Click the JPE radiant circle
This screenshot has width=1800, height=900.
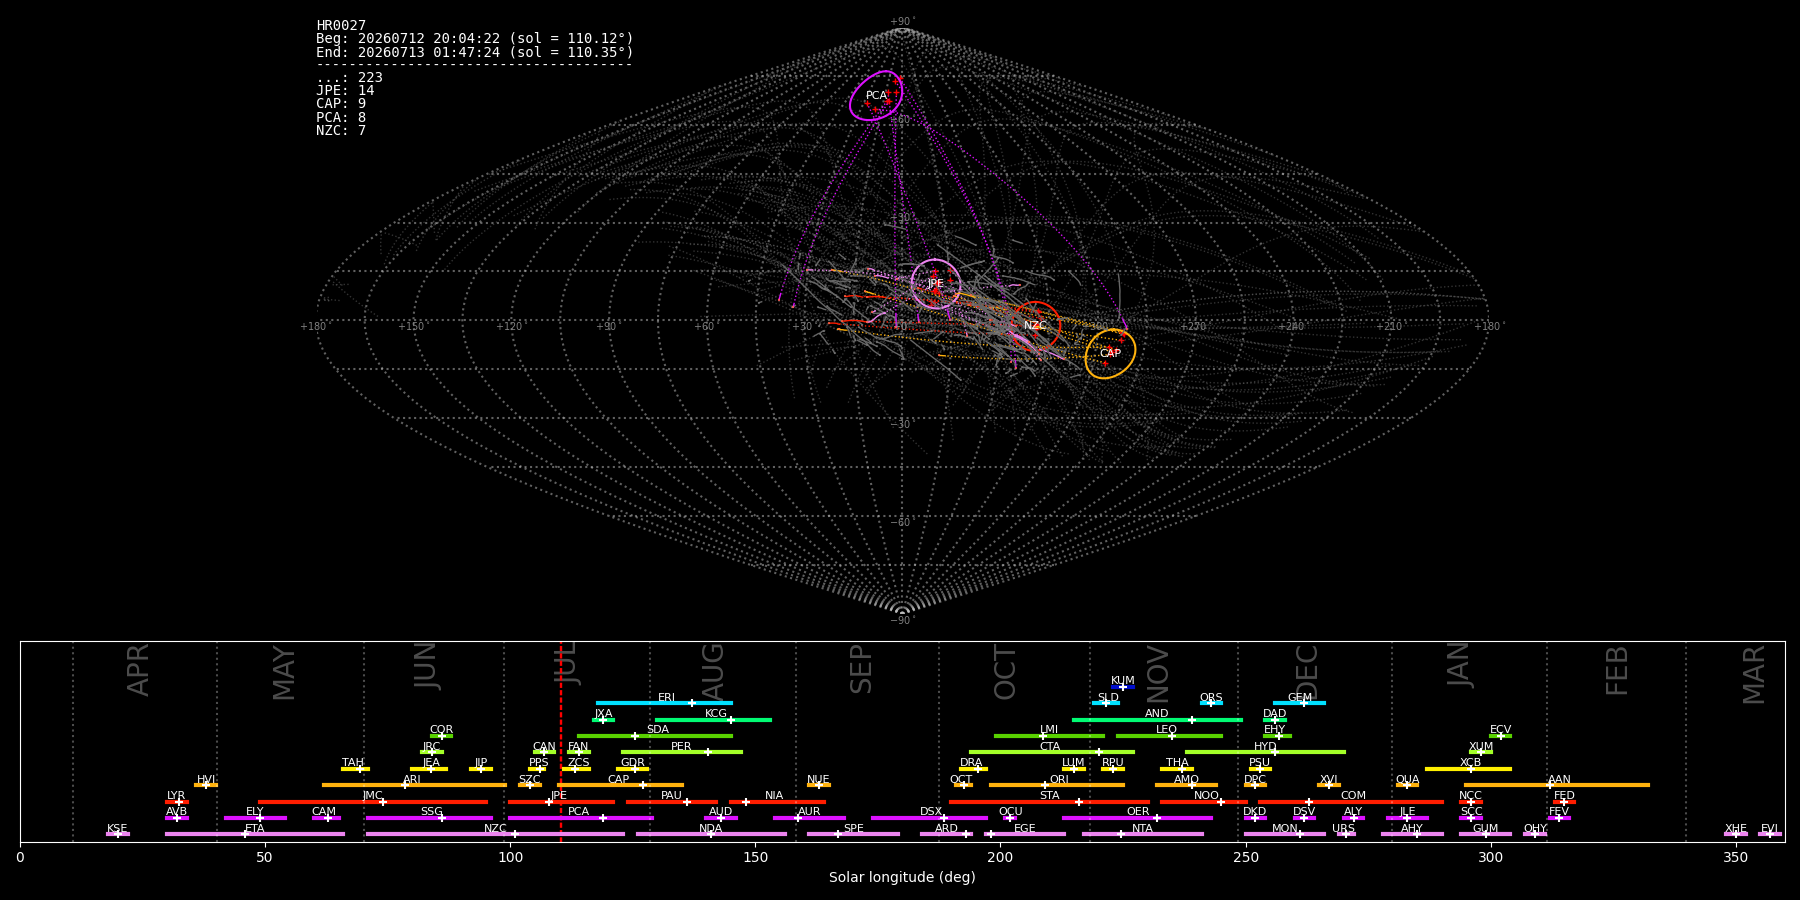tap(936, 284)
